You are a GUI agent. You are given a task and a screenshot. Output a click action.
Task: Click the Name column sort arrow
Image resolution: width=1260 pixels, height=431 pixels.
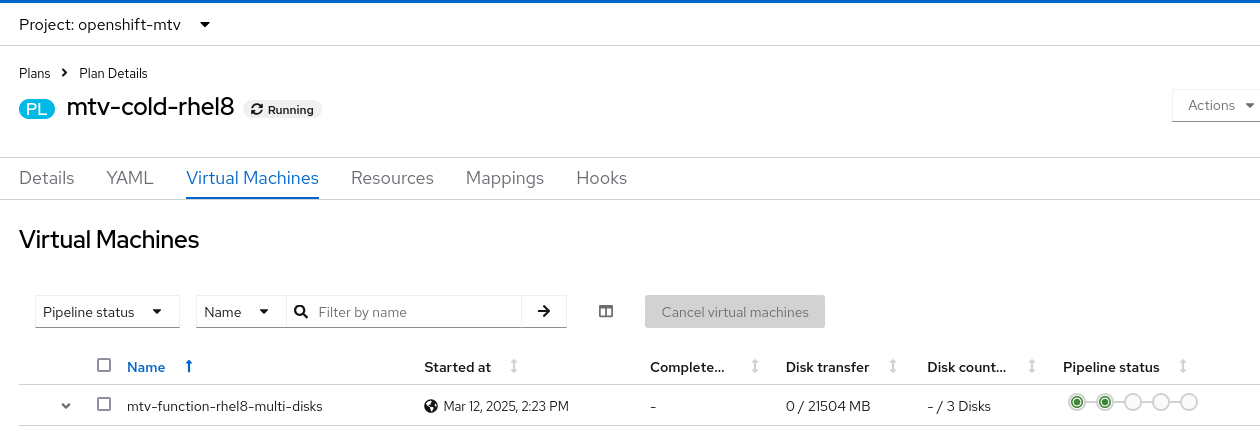click(x=189, y=367)
